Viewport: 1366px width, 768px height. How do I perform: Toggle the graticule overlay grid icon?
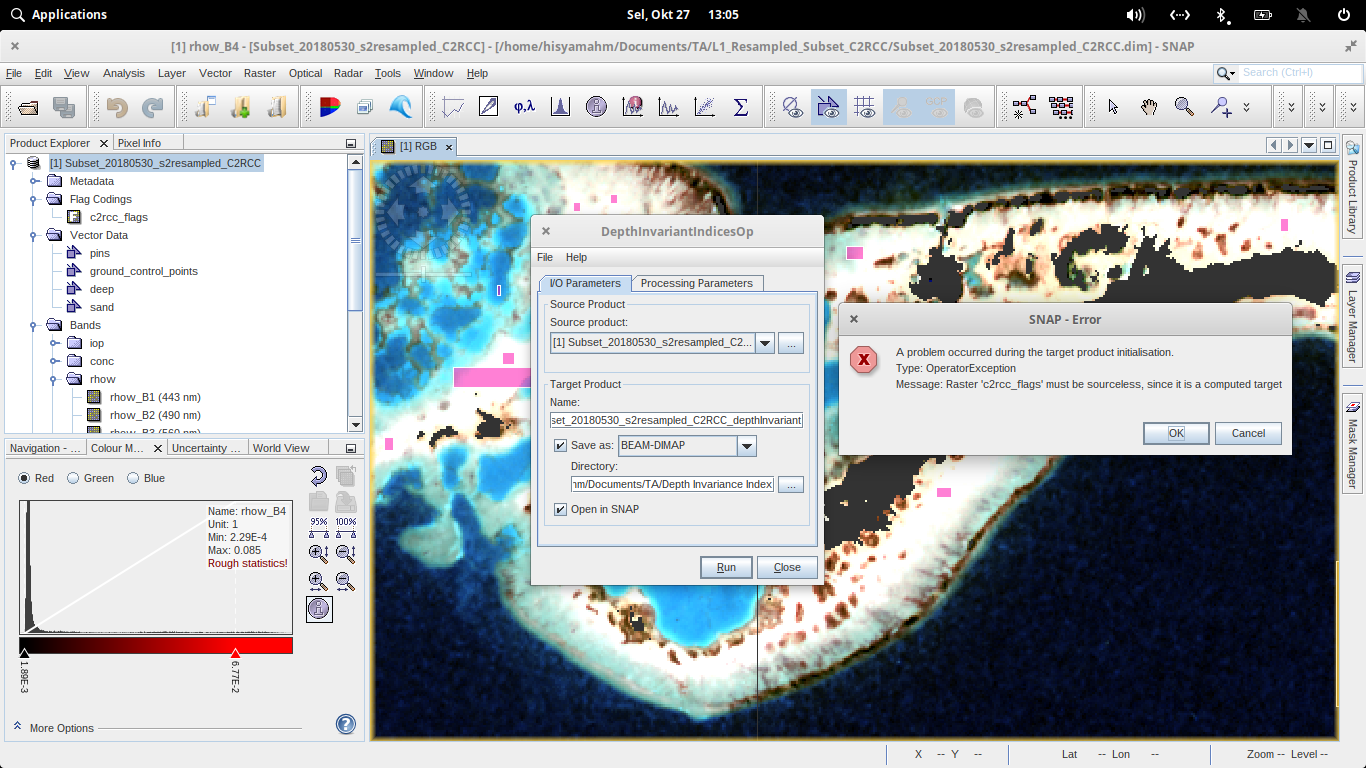click(x=865, y=107)
